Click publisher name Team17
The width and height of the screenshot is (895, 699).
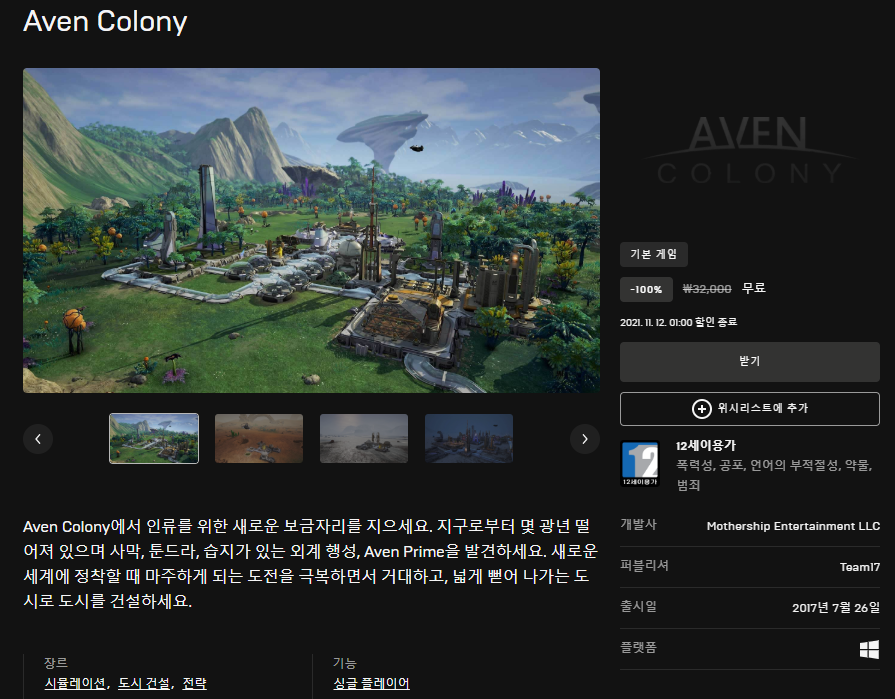pos(860,567)
